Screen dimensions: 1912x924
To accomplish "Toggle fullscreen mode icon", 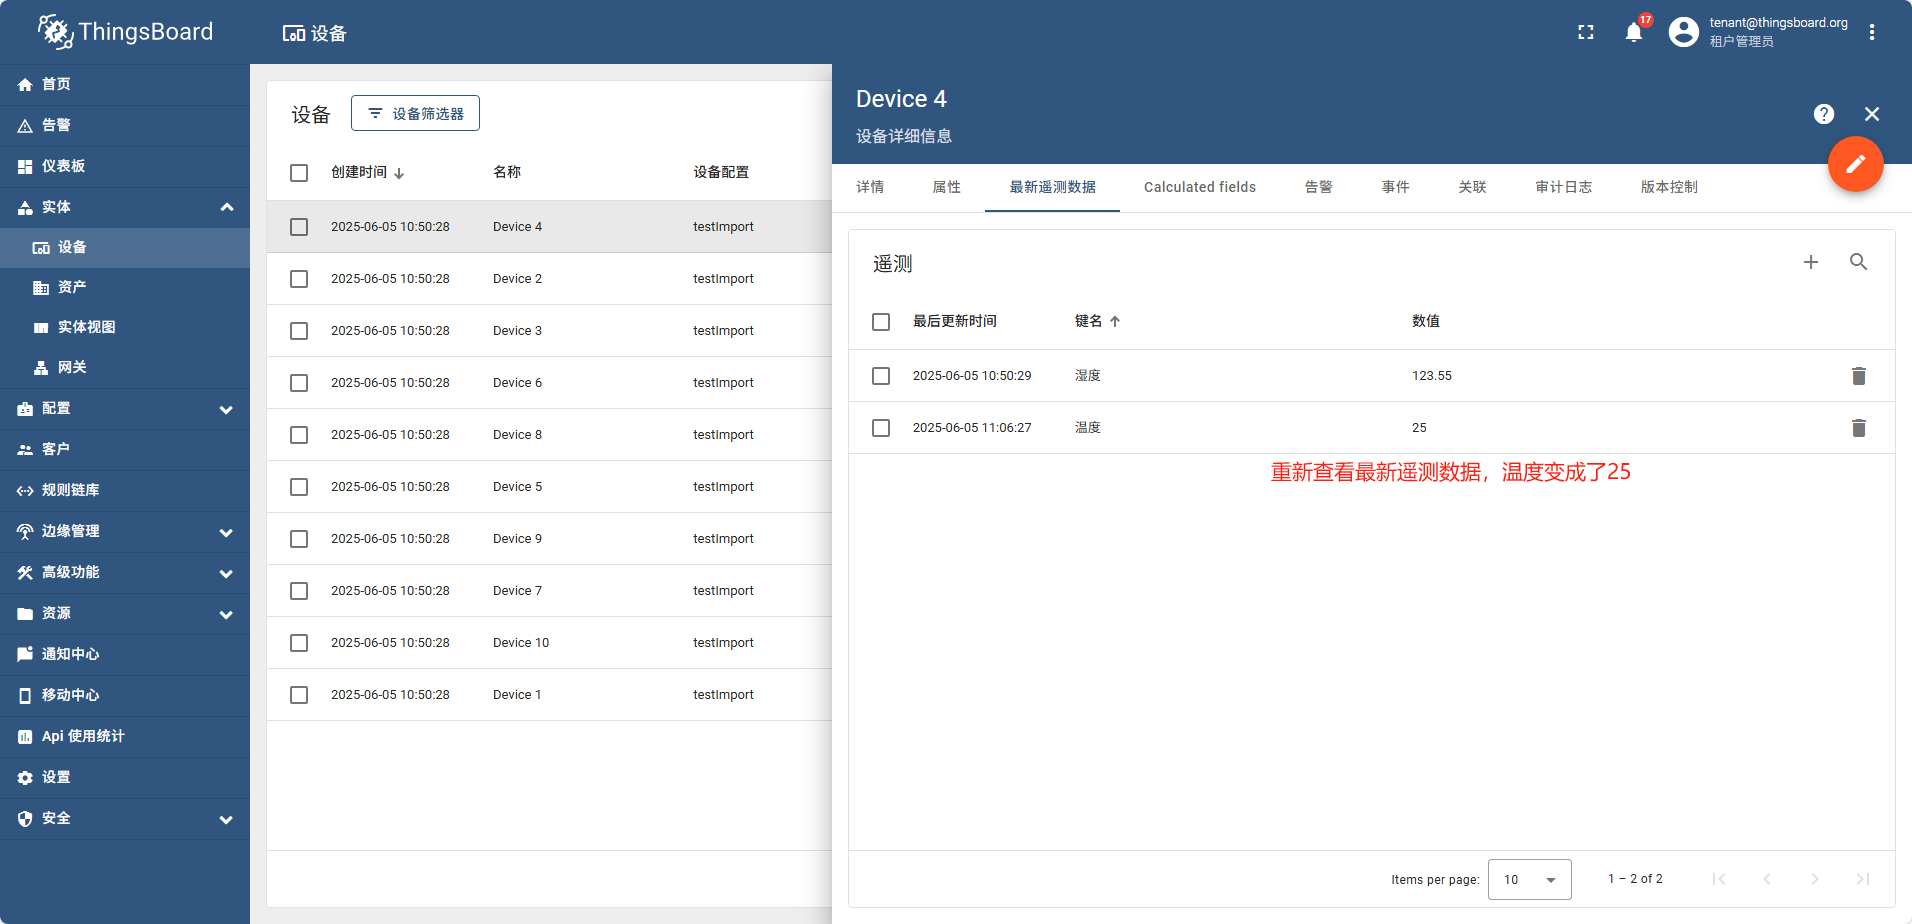I will coord(1586,32).
